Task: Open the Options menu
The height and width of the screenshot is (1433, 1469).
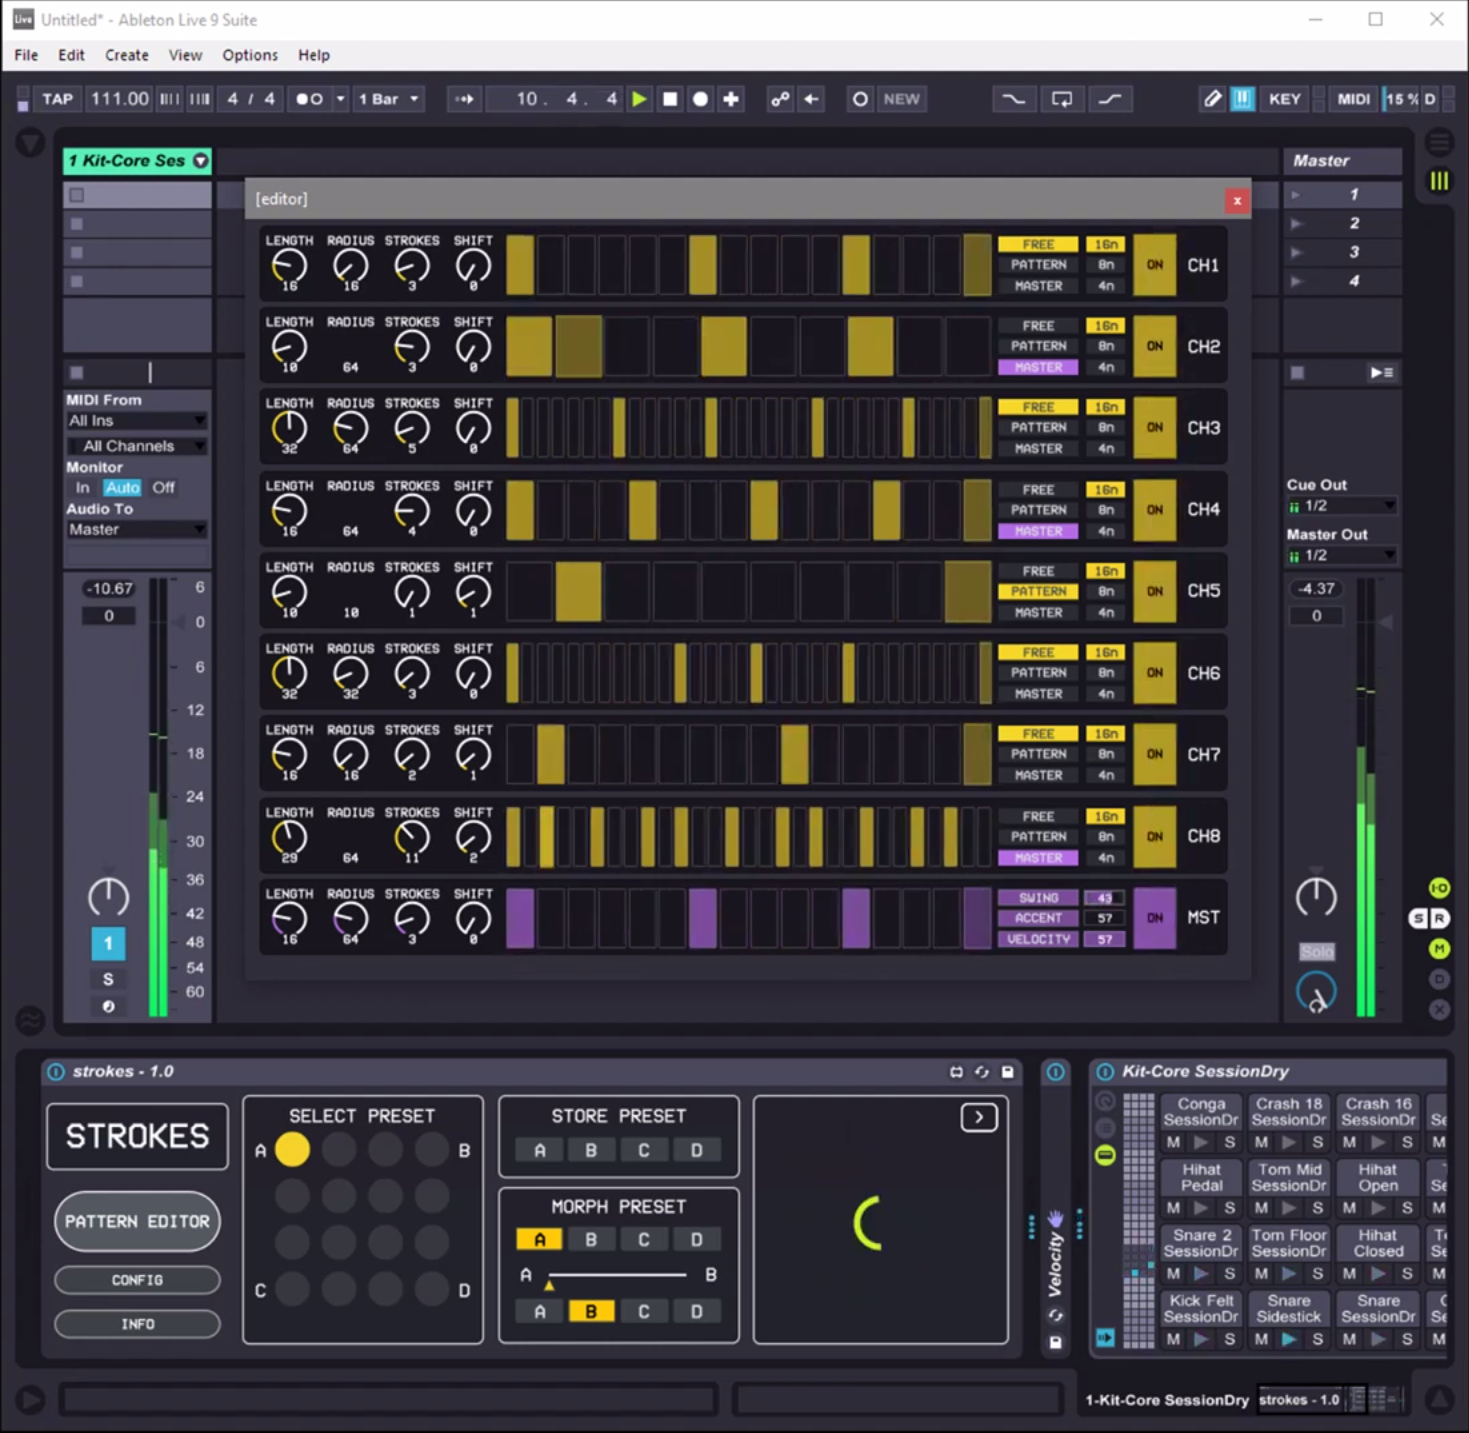Action: pyautogui.click(x=249, y=55)
